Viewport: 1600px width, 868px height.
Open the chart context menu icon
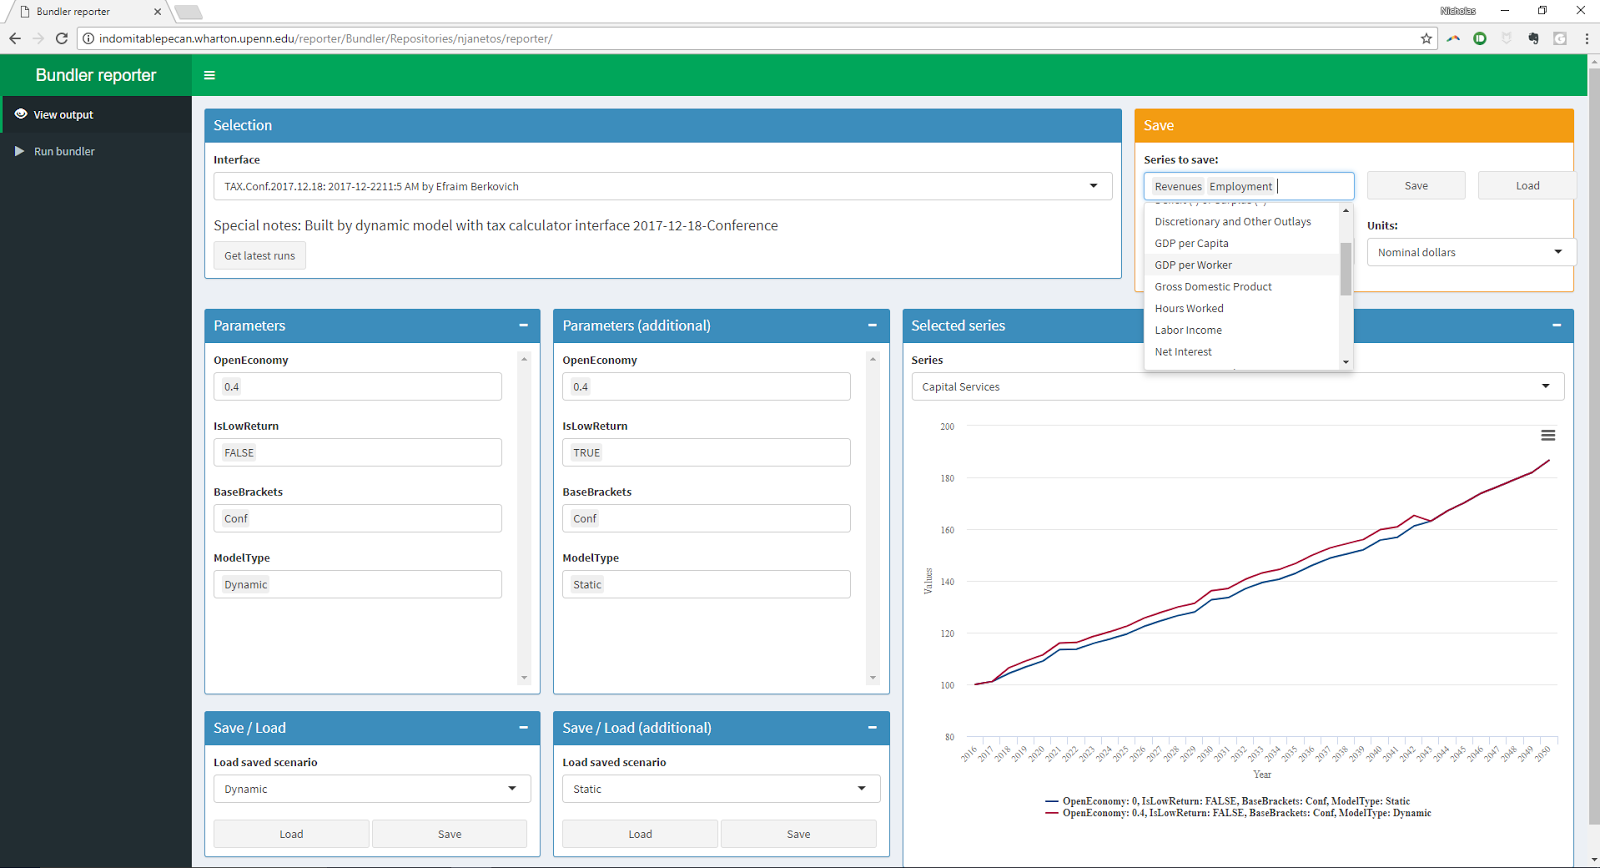(1548, 435)
